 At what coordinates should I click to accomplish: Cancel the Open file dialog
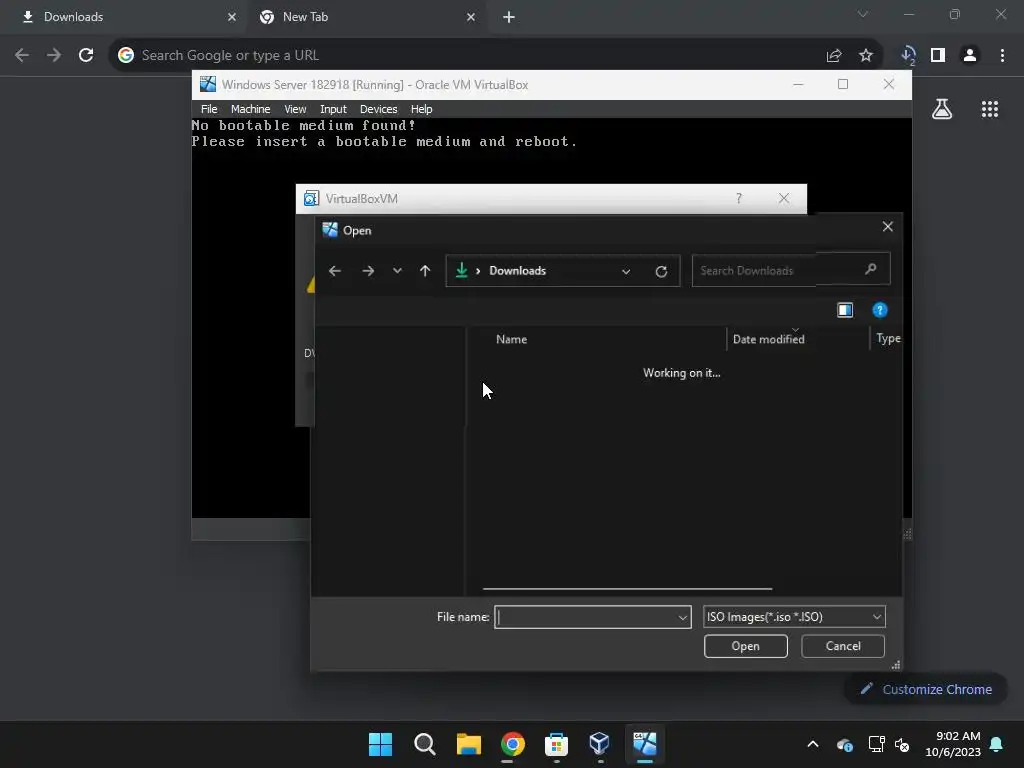[842, 647]
